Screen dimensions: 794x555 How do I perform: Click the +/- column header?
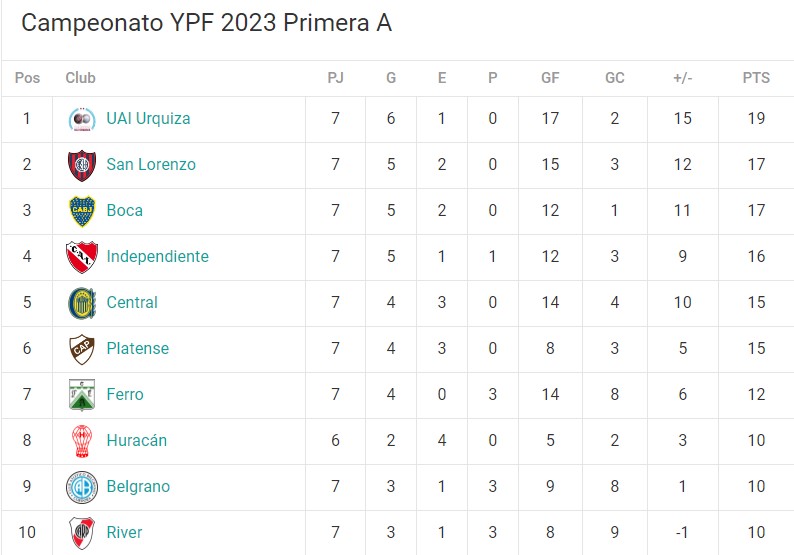click(683, 78)
